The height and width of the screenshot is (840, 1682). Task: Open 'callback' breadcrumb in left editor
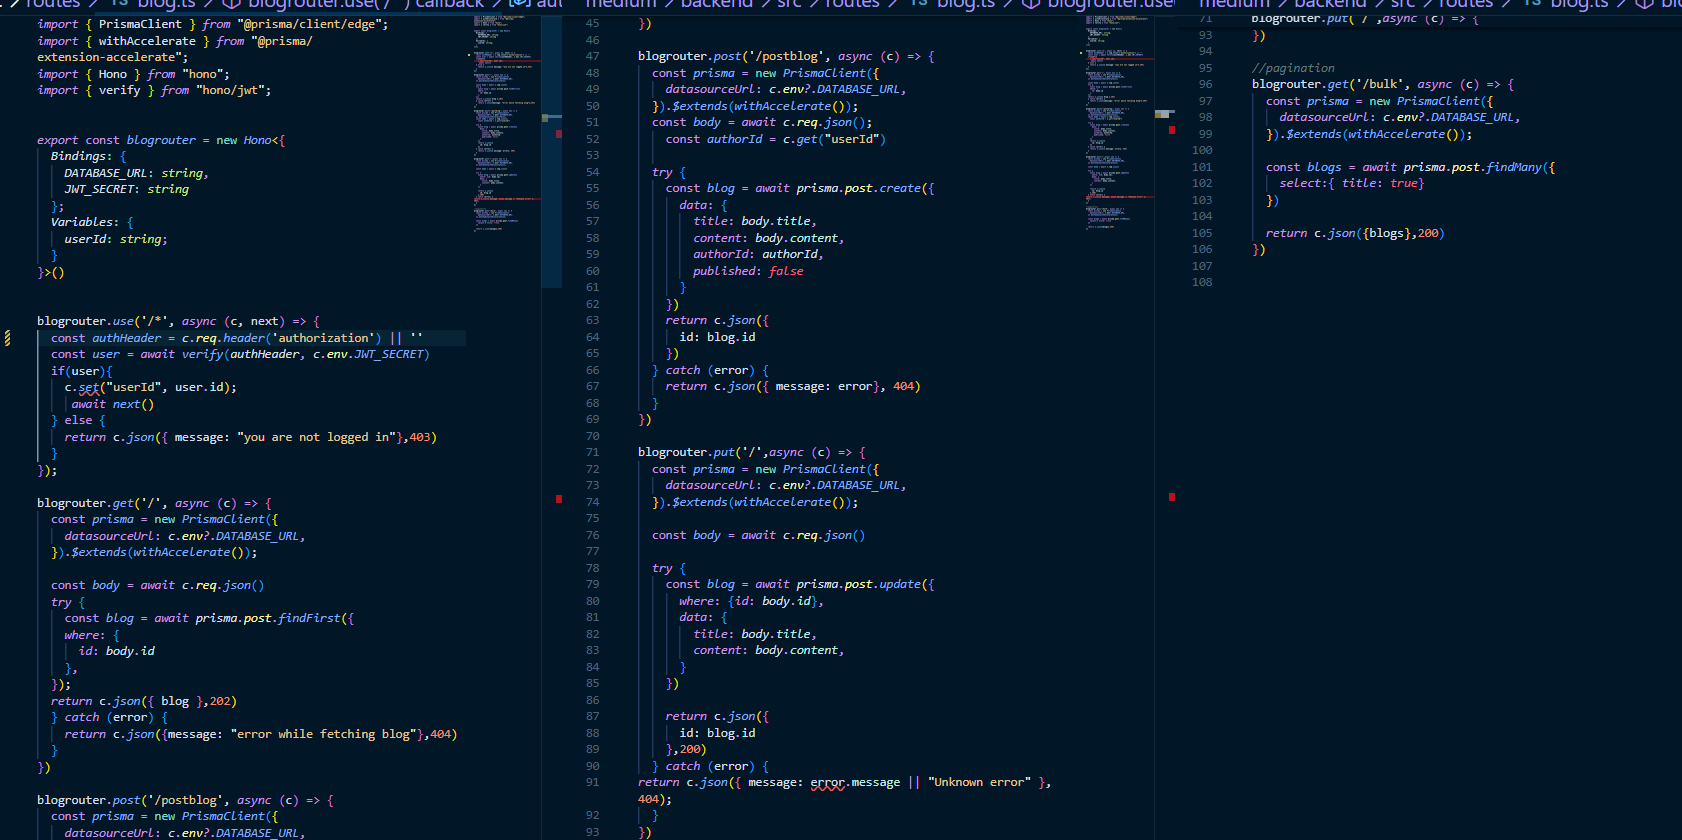(x=449, y=4)
